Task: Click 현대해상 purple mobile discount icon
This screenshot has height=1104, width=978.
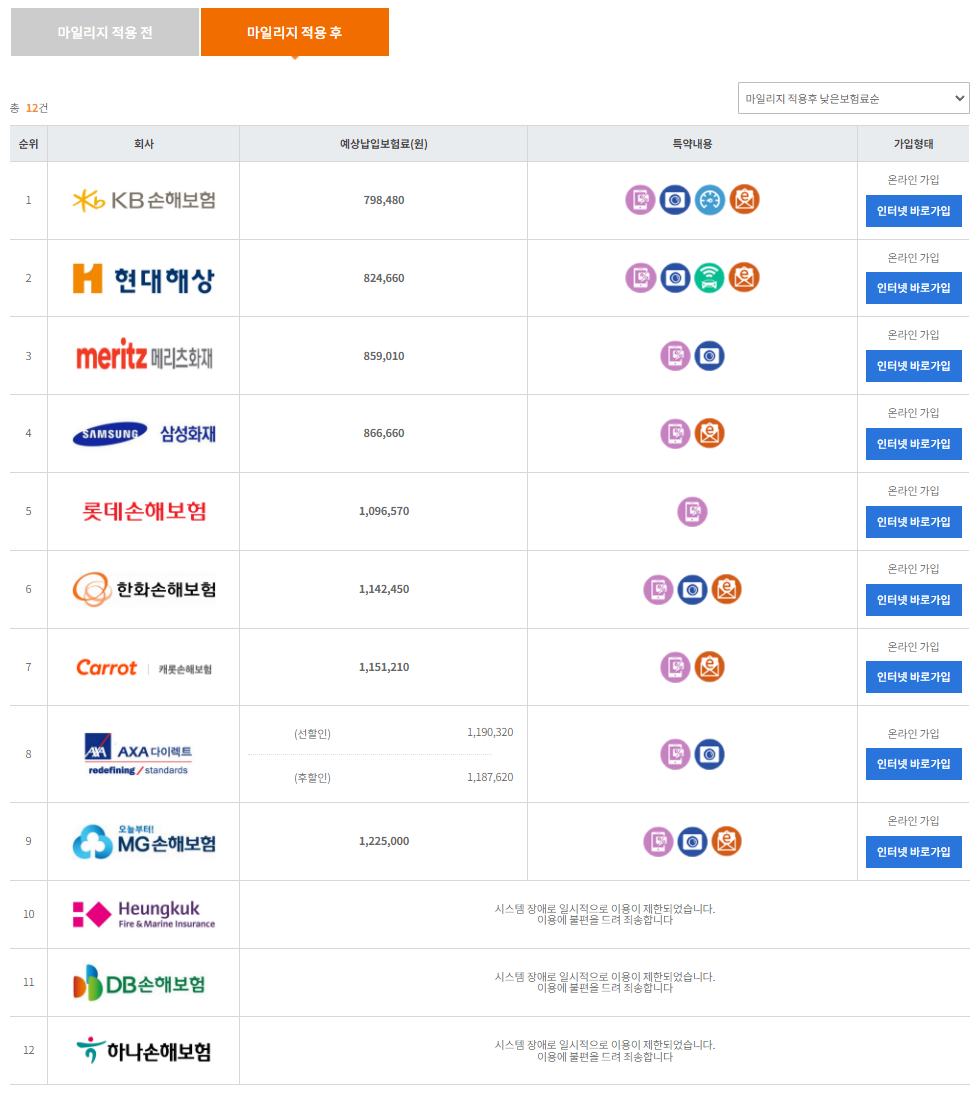Action: pos(640,278)
